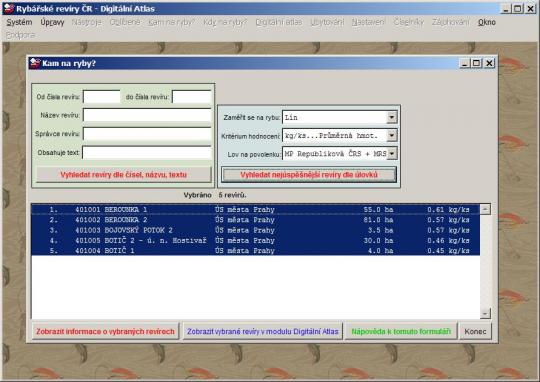Click the Od čísla revíru field
Viewport: 540px width, 382px height.
[x=102, y=97]
